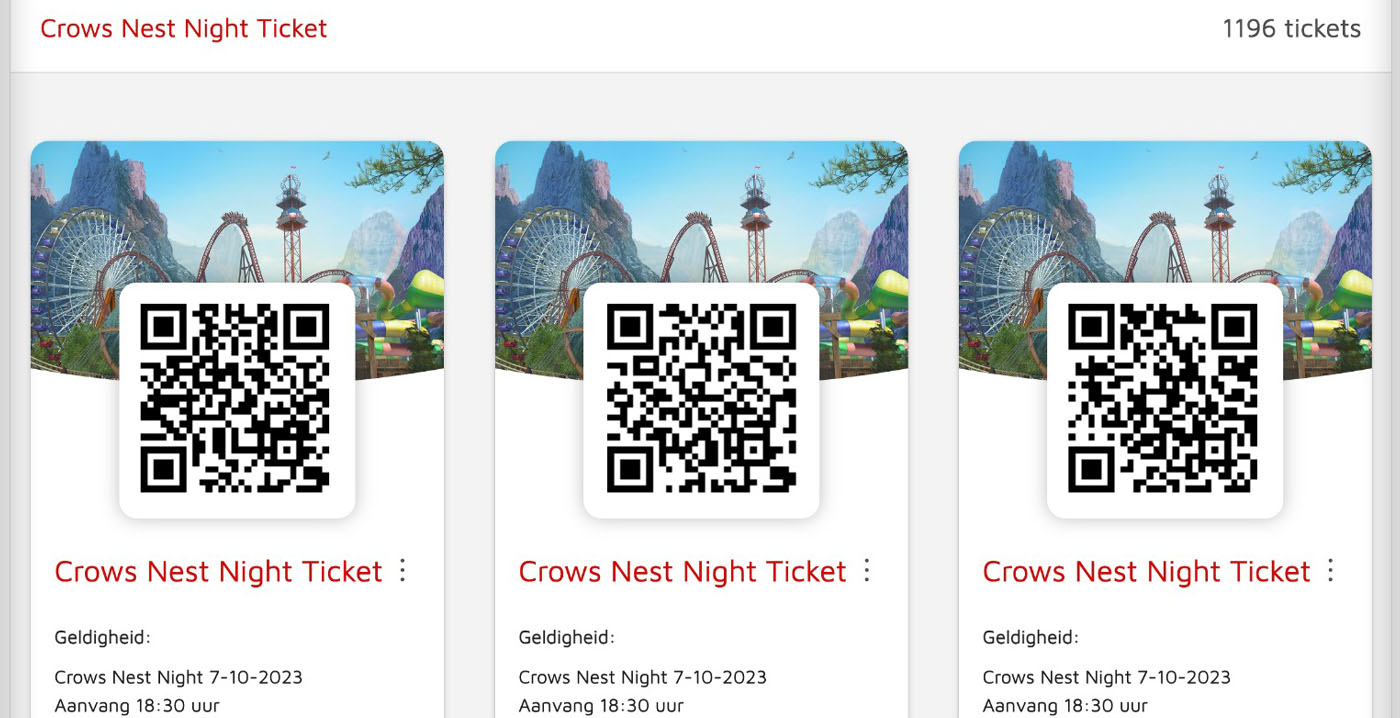
Task: Open the three-dot menu on the right ticket card
Action: click(x=1331, y=570)
